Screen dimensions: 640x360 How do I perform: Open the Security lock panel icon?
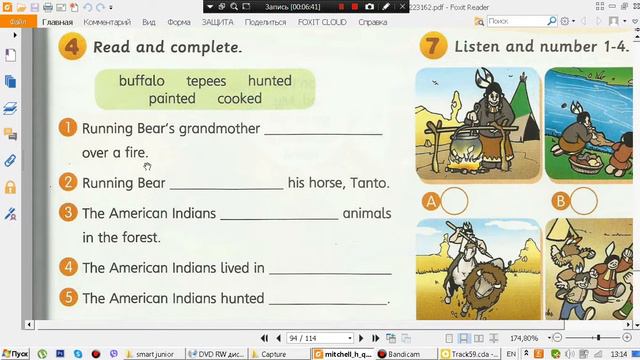coord(10,187)
